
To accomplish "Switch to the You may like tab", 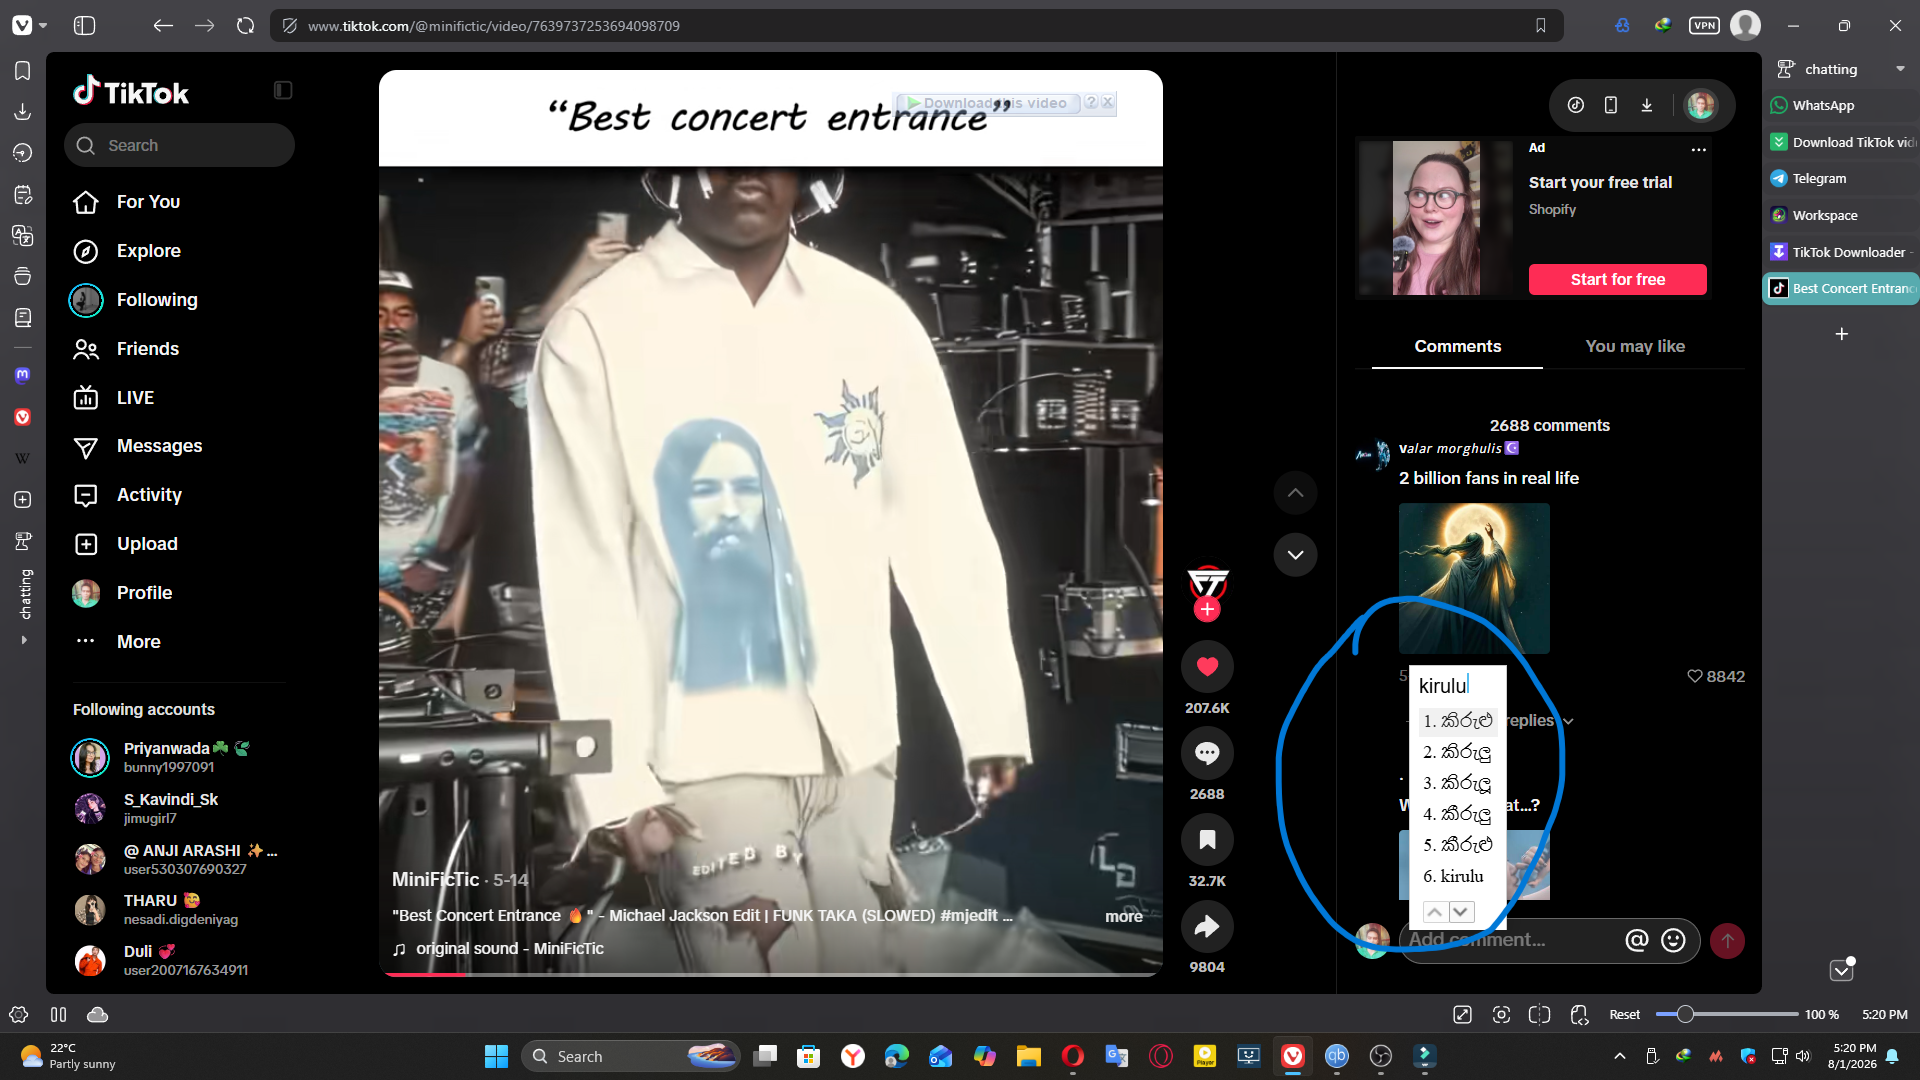I will (1635, 346).
